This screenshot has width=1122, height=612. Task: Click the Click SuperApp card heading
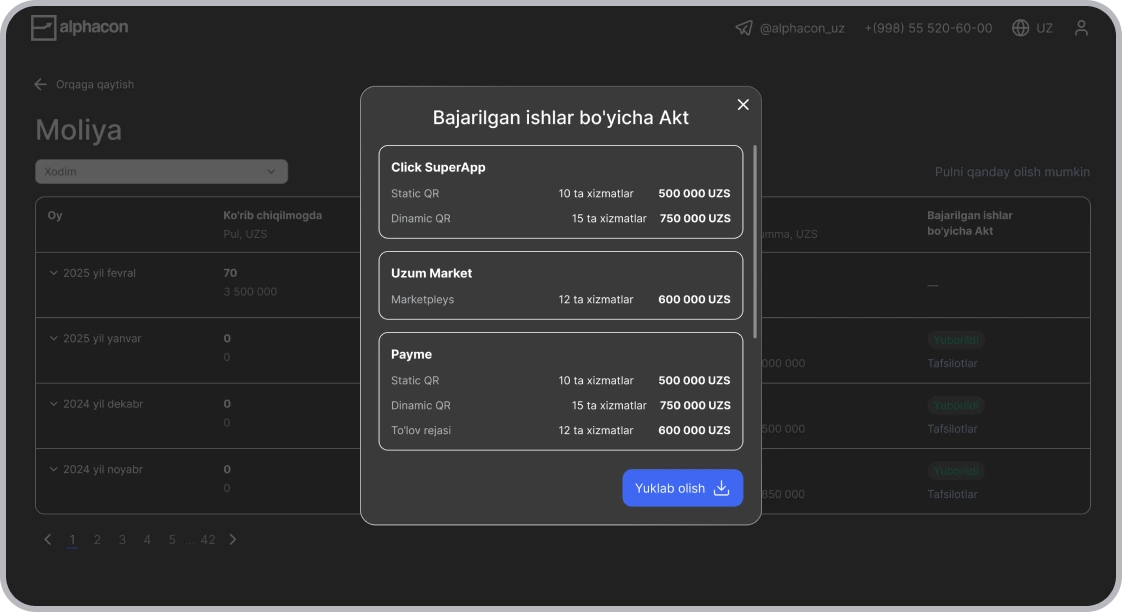[438, 167]
